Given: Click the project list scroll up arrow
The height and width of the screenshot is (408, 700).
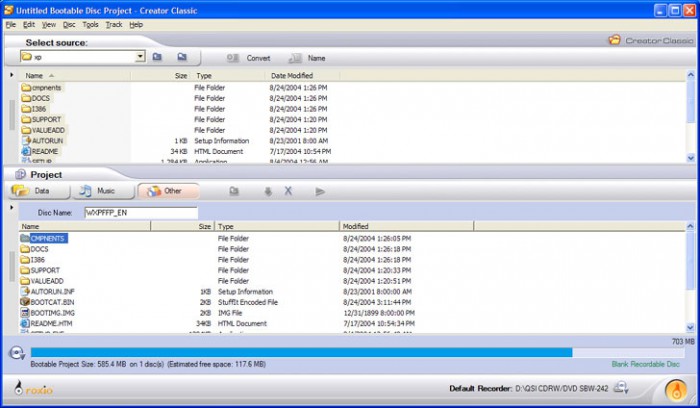Looking at the screenshot, I should point(691,227).
